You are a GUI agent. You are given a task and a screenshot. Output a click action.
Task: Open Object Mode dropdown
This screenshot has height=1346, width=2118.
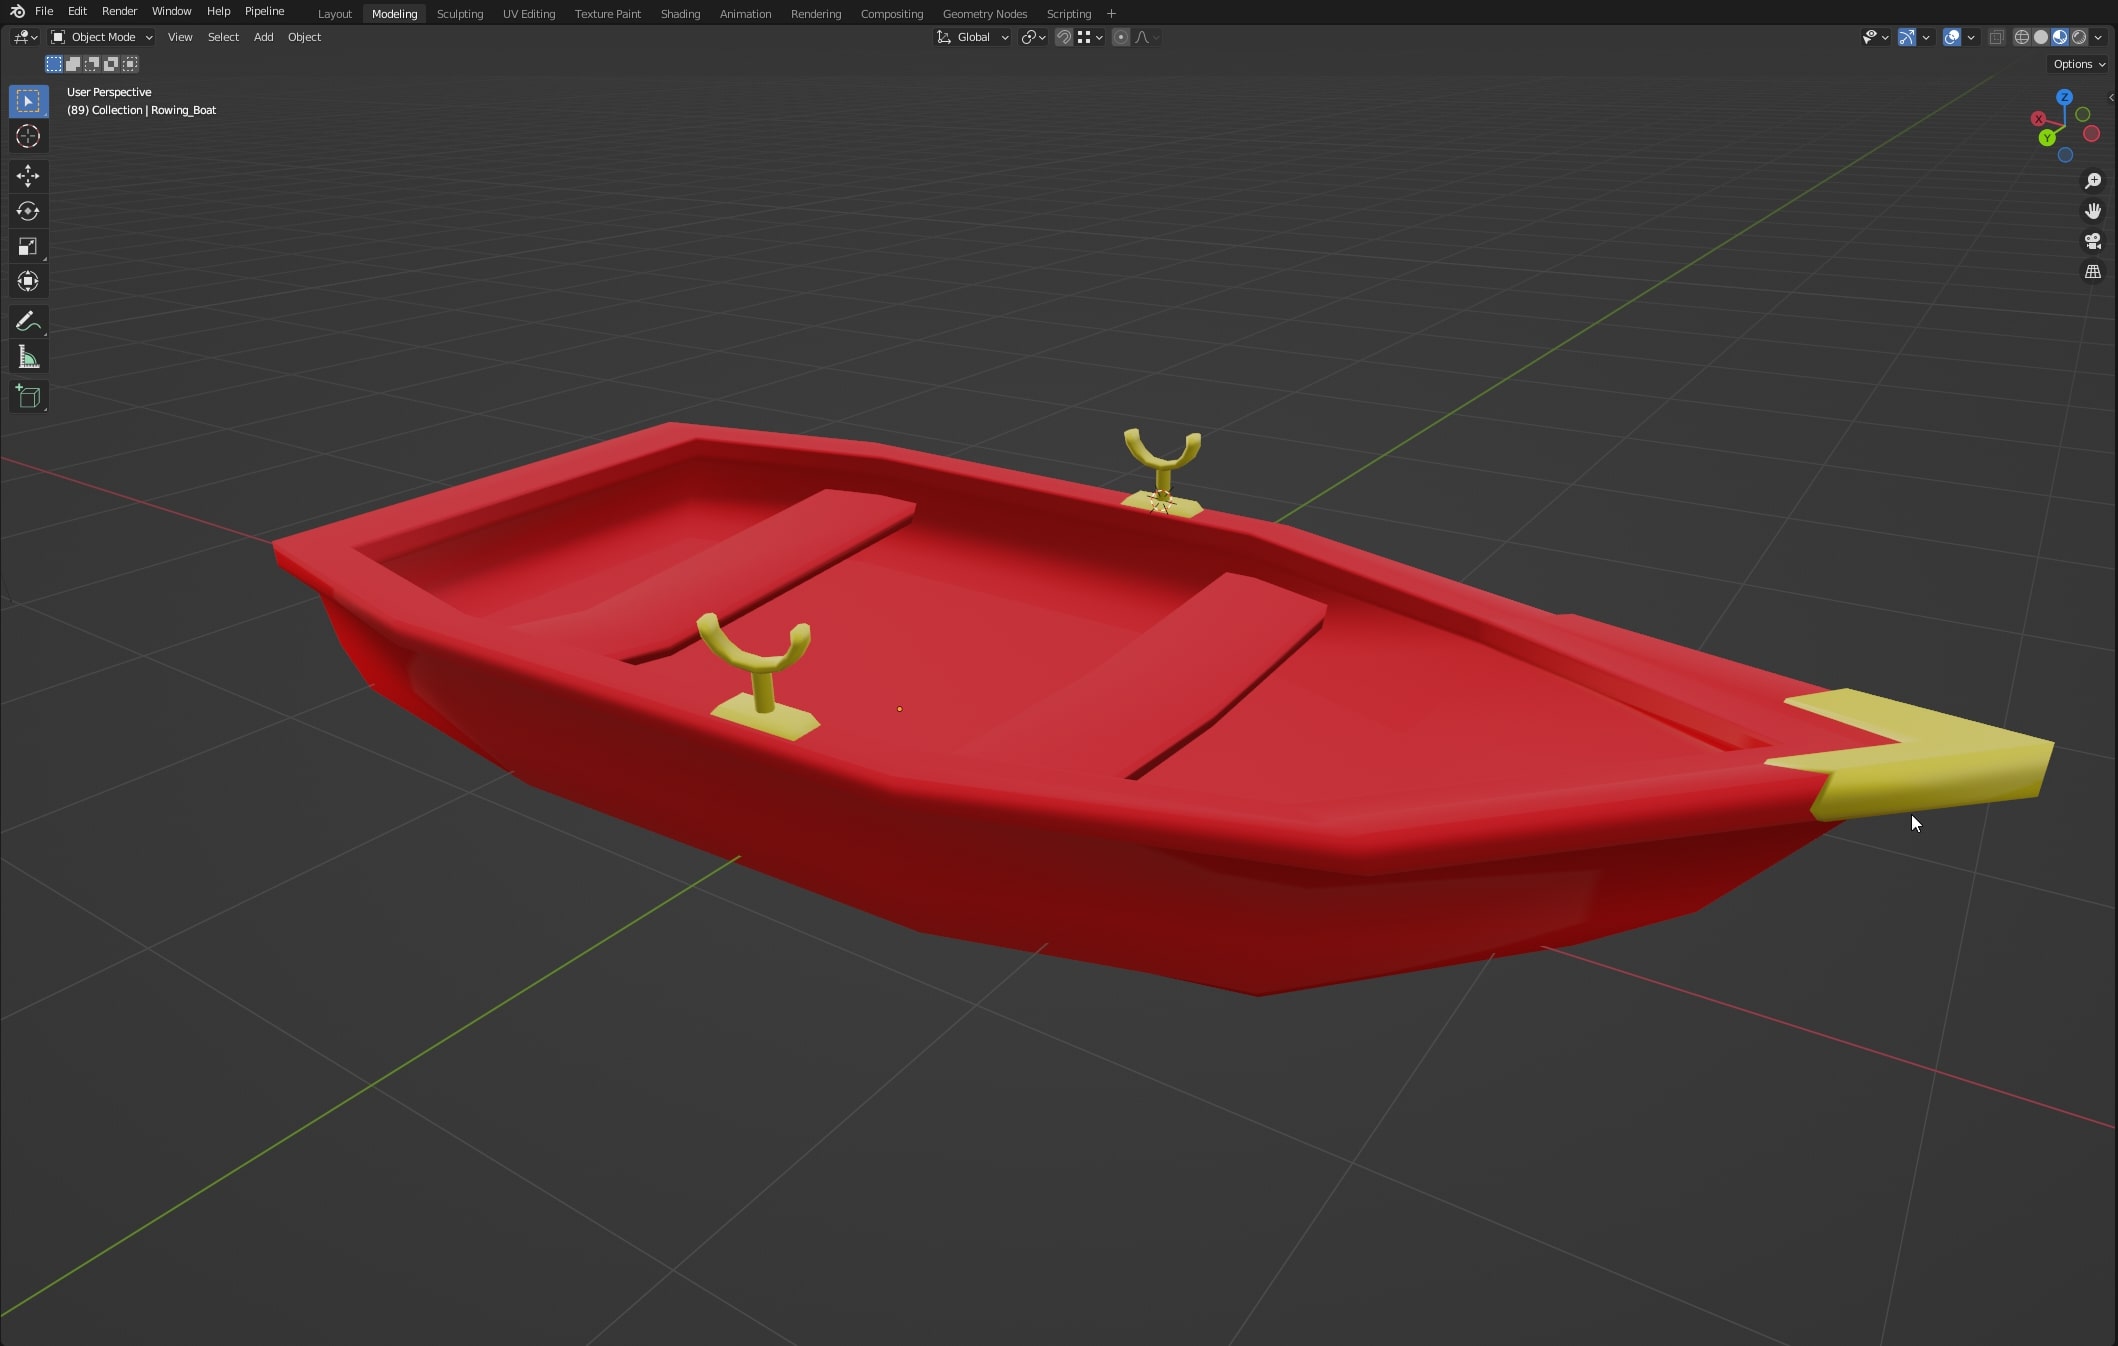tap(102, 37)
